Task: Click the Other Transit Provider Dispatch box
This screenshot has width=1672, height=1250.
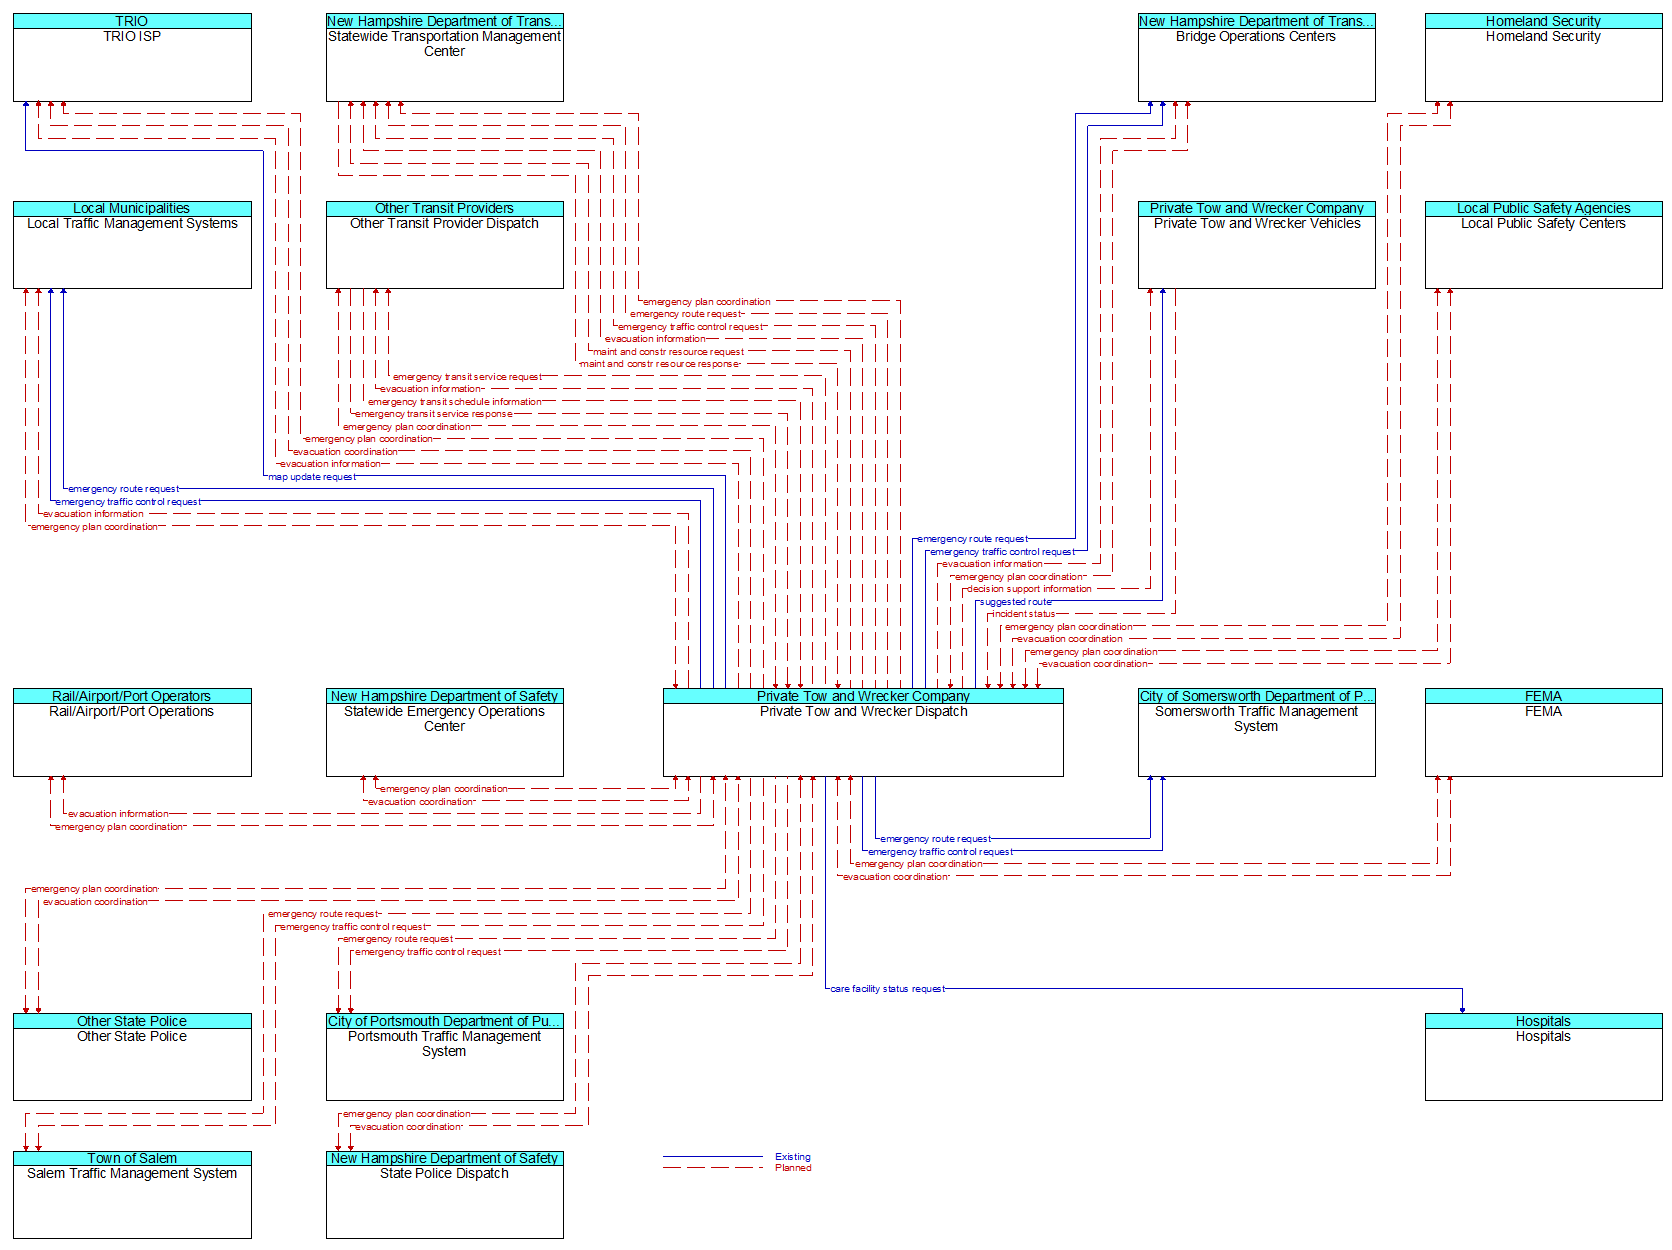Action: [445, 245]
